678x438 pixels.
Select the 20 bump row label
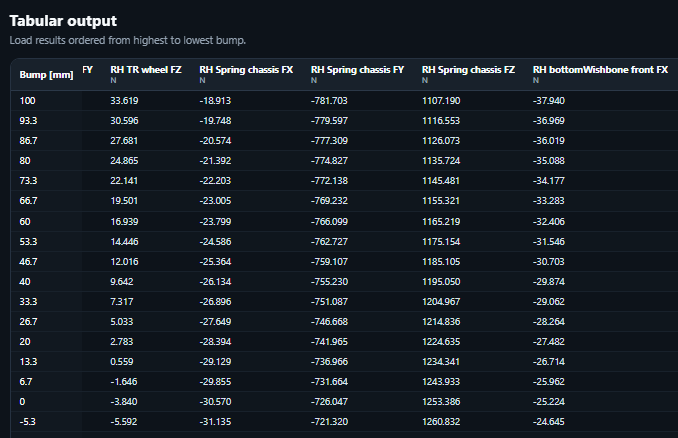coord(25,342)
